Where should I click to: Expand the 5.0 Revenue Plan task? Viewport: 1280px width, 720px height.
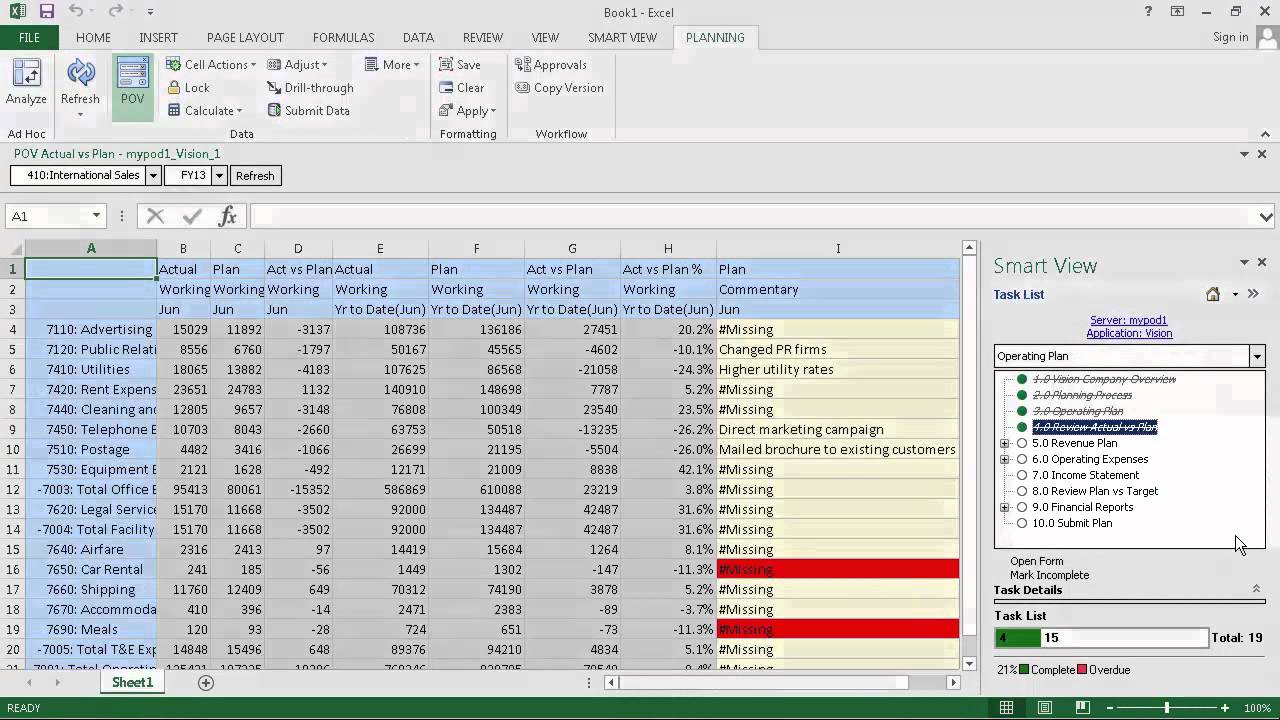pyautogui.click(x=1004, y=443)
